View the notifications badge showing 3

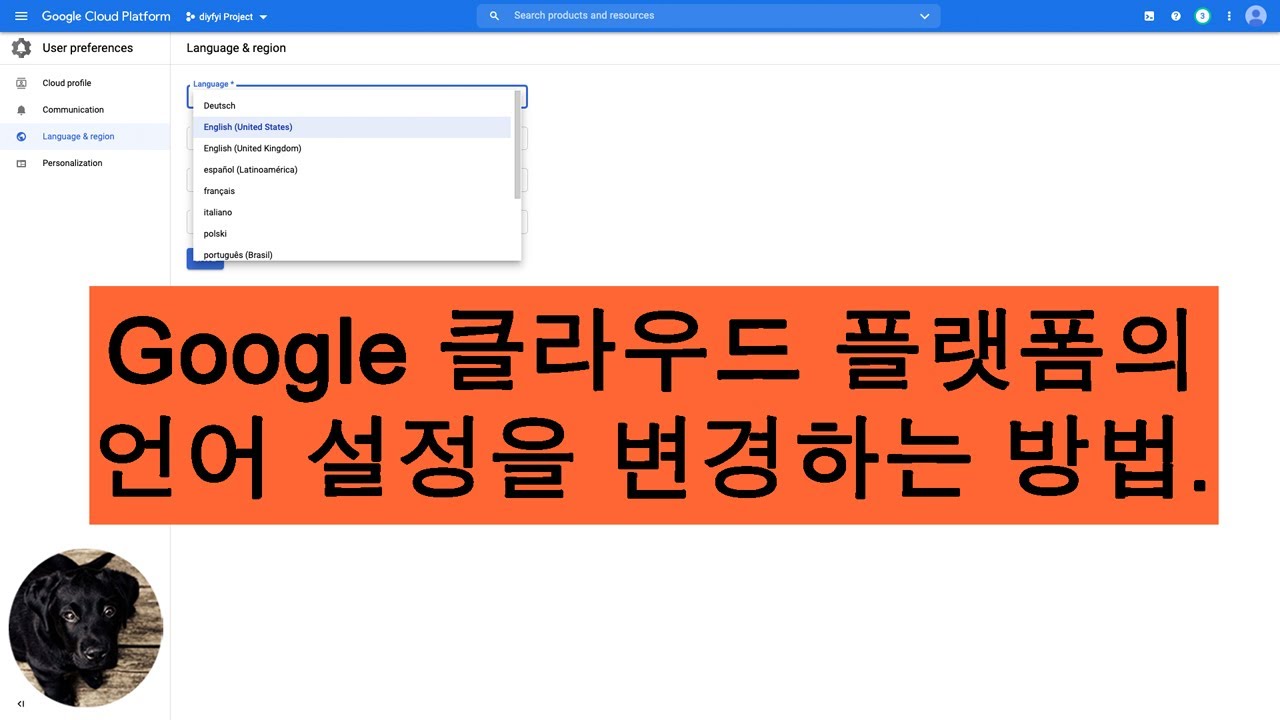[1202, 16]
